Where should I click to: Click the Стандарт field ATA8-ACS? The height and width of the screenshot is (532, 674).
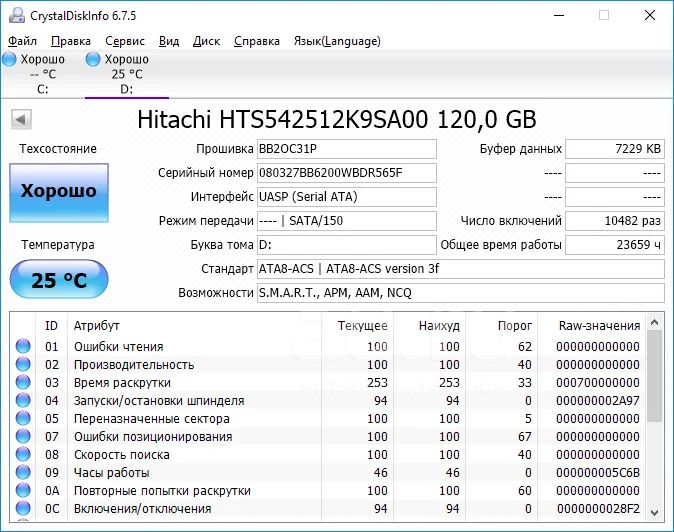461,269
